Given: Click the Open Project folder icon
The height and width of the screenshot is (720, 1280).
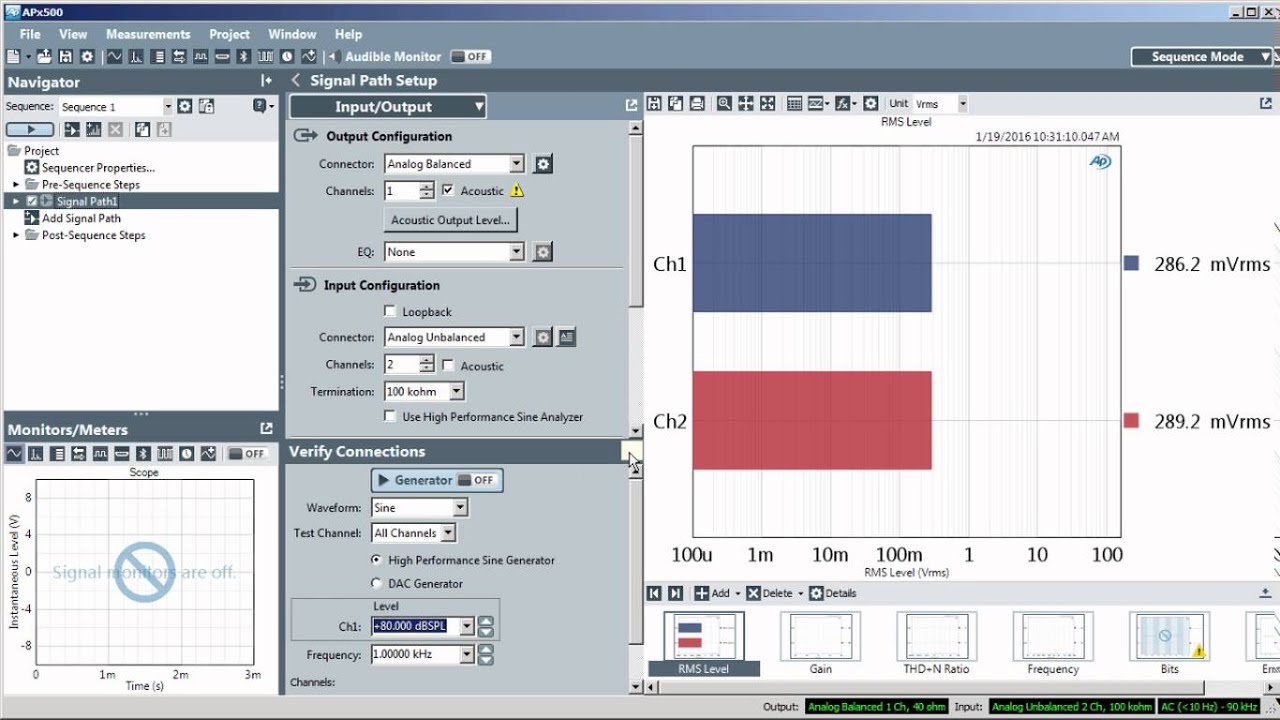Looking at the screenshot, I should tap(46, 57).
